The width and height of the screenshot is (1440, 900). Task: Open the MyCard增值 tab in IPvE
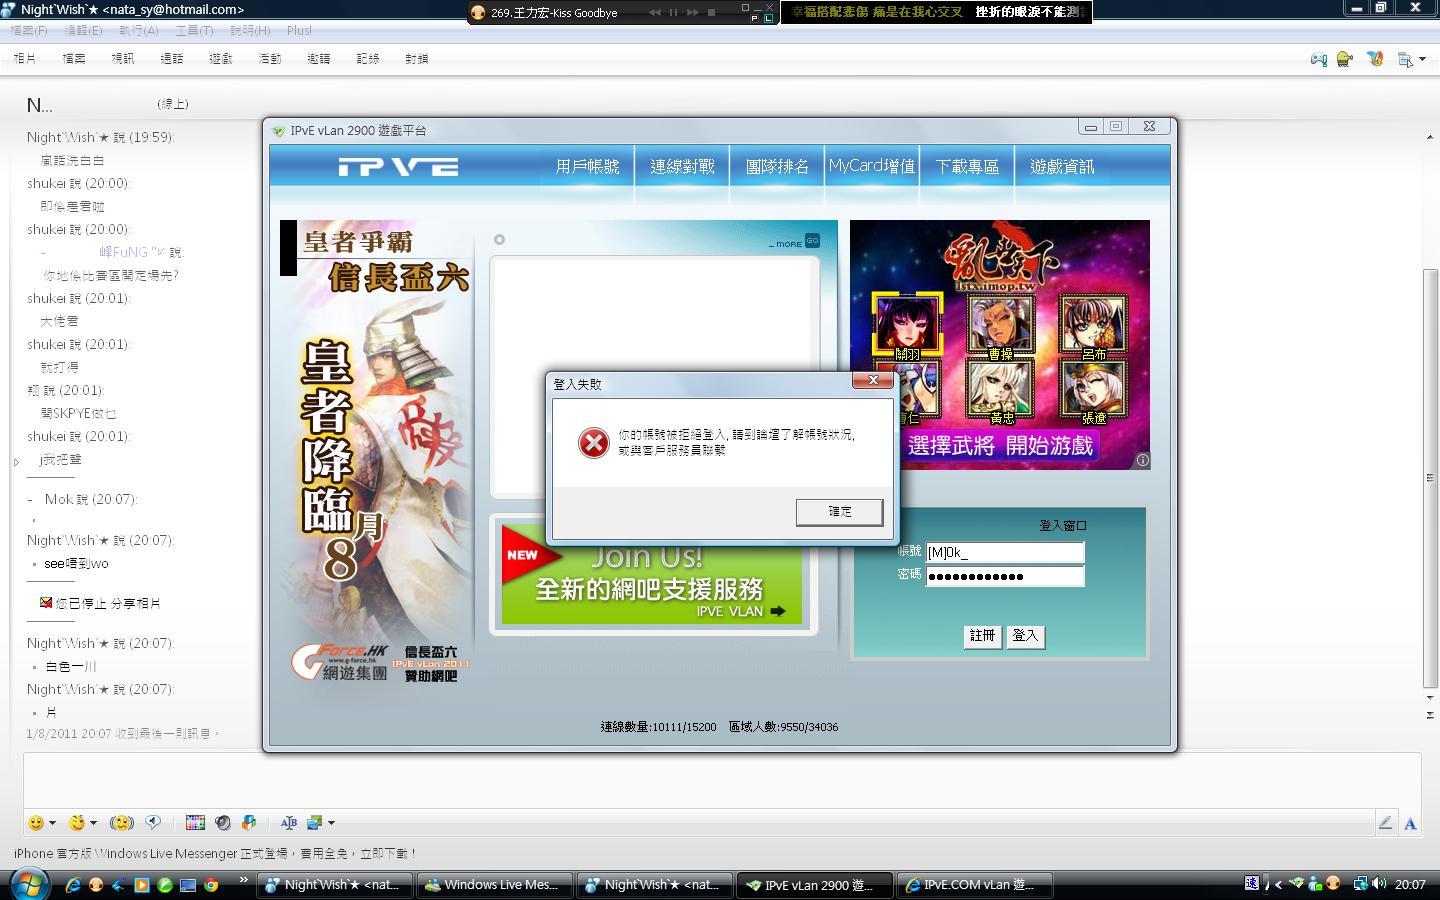tap(872, 166)
